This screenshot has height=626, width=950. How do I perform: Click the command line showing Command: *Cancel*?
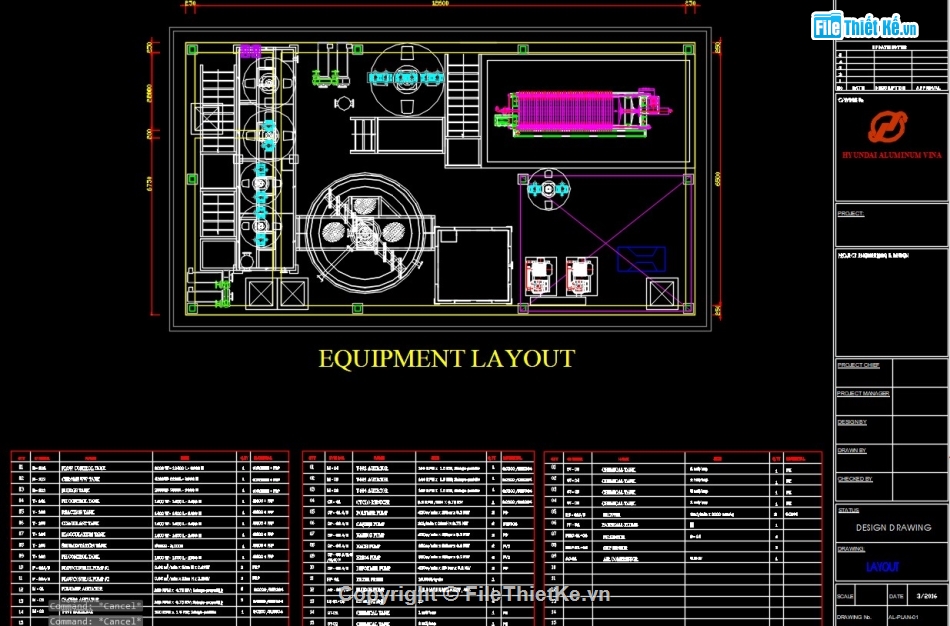coord(97,617)
